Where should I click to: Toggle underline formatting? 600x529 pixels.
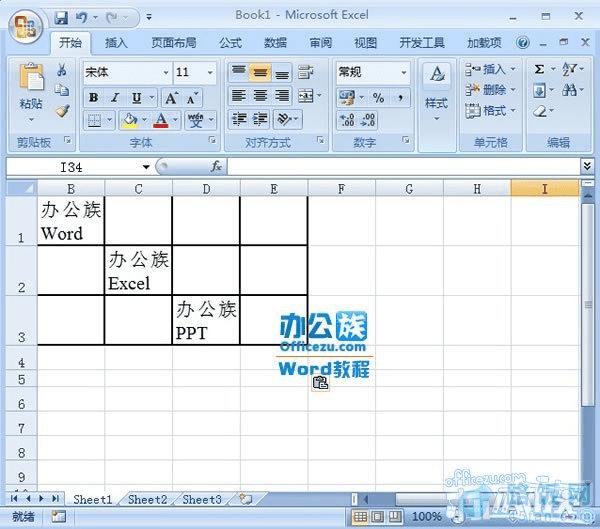pyautogui.click(x=136, y=98)
